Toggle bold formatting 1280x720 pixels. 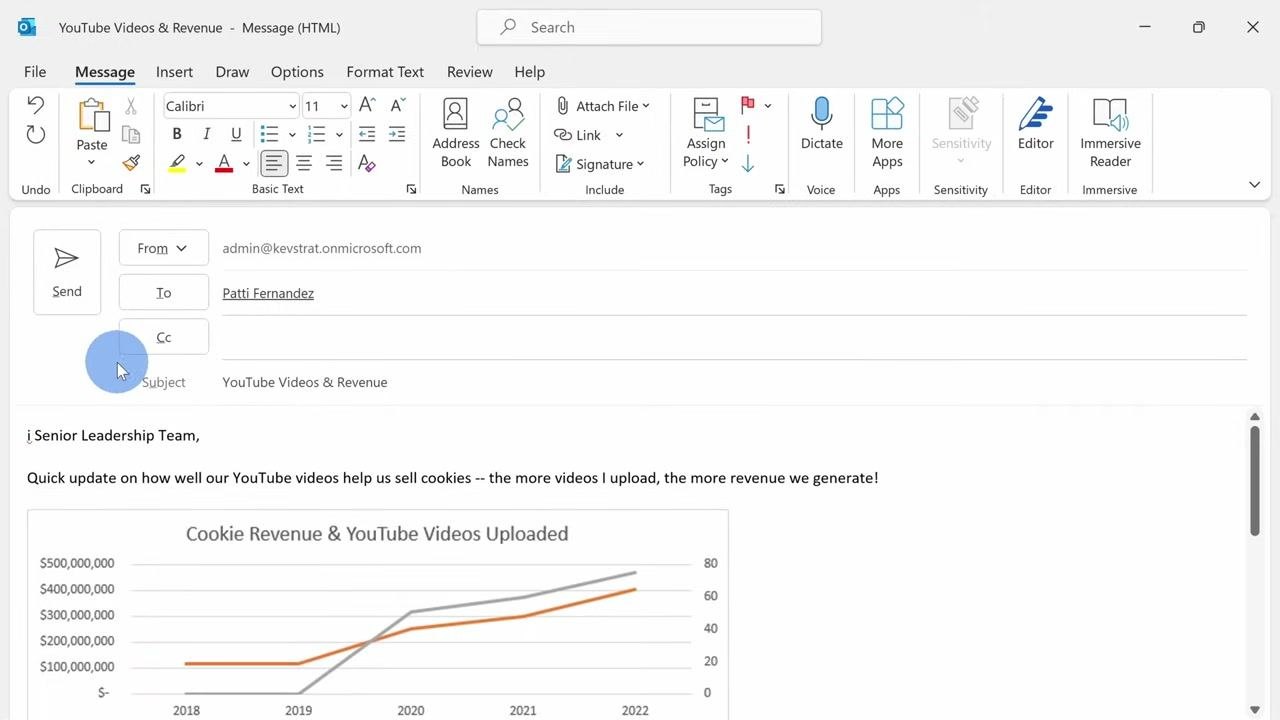coord(177,134)
